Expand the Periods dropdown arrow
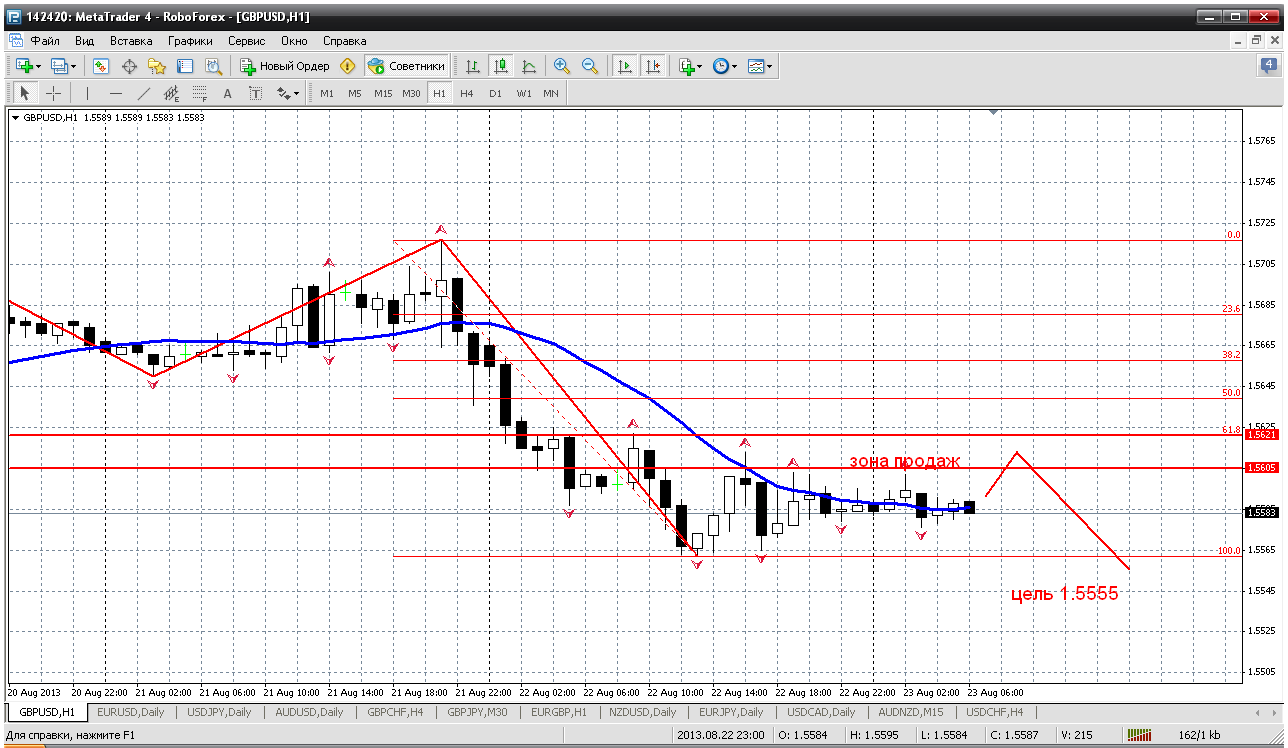Screen dimensions: 1288x748 tap(734, 66)
